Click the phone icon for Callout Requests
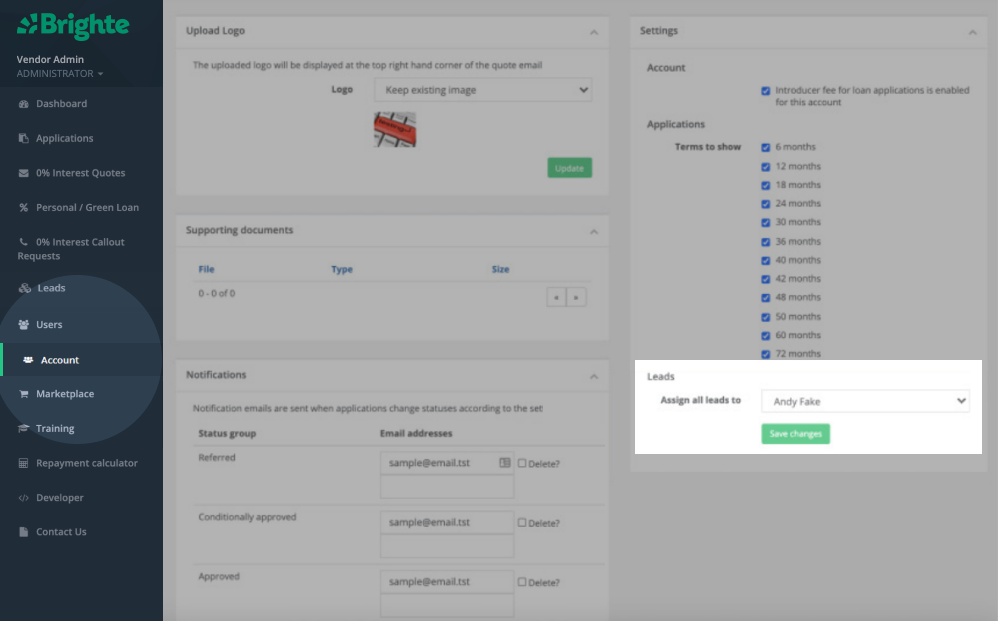The height and width of the screenshot is (621, 998). pyautogui.click(x=24, y=242)
